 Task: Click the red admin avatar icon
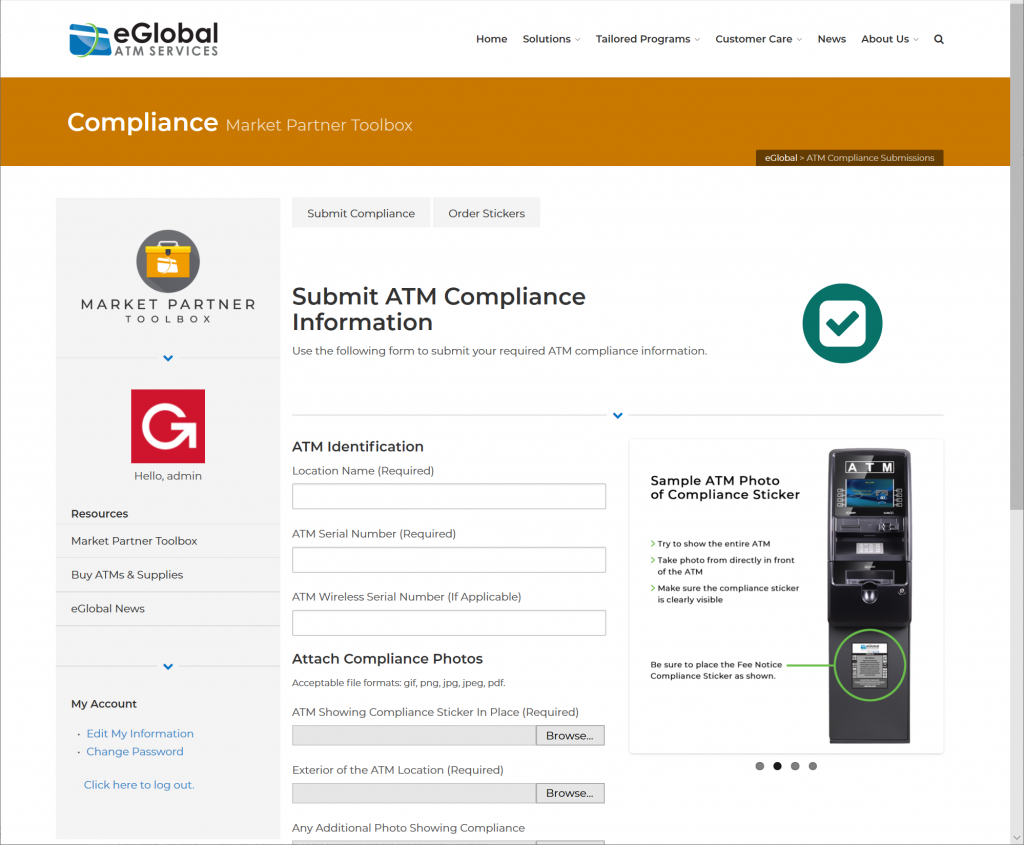coord(167,426)
